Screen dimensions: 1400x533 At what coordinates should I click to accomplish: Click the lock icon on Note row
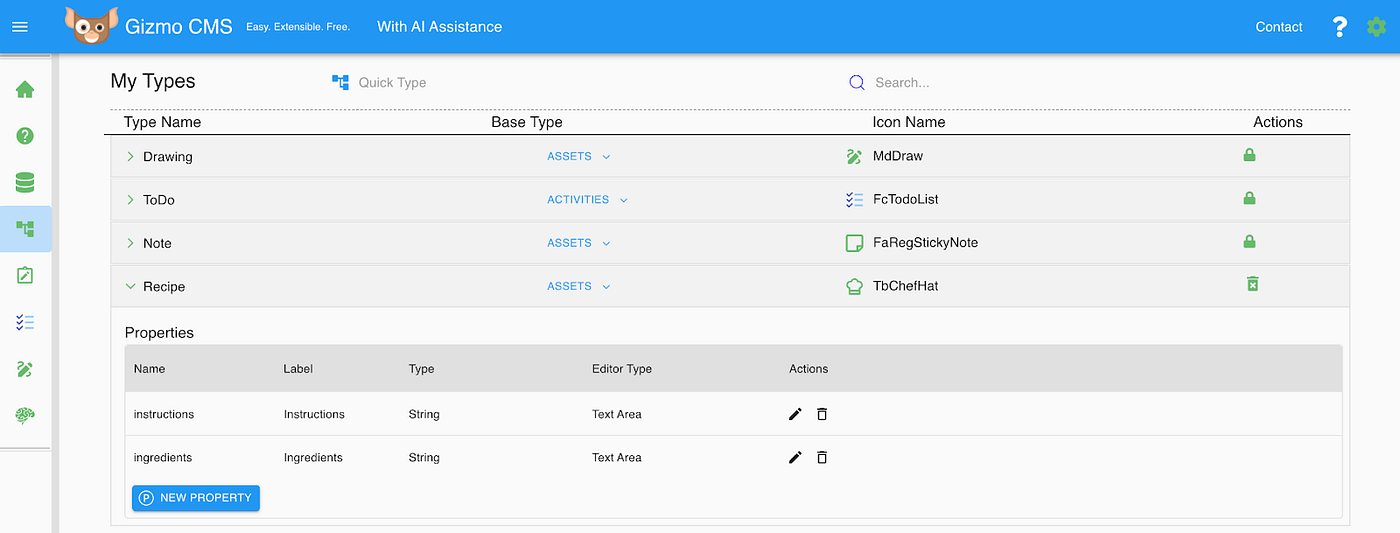pos(1249,242)
